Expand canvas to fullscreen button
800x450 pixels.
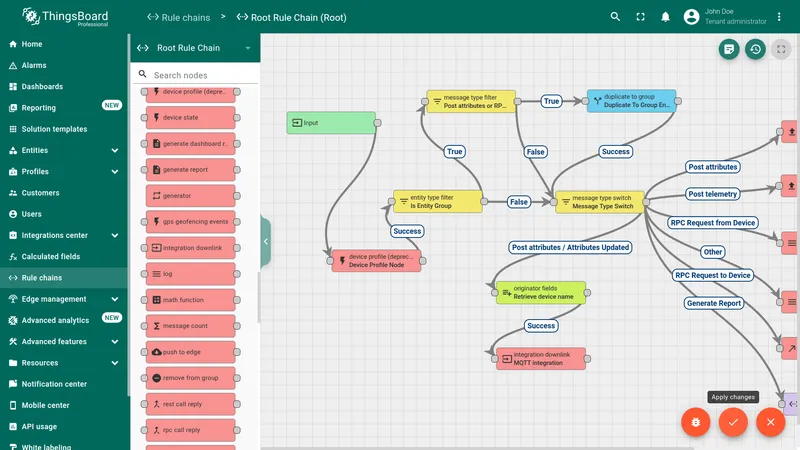(x=781, y=49)
